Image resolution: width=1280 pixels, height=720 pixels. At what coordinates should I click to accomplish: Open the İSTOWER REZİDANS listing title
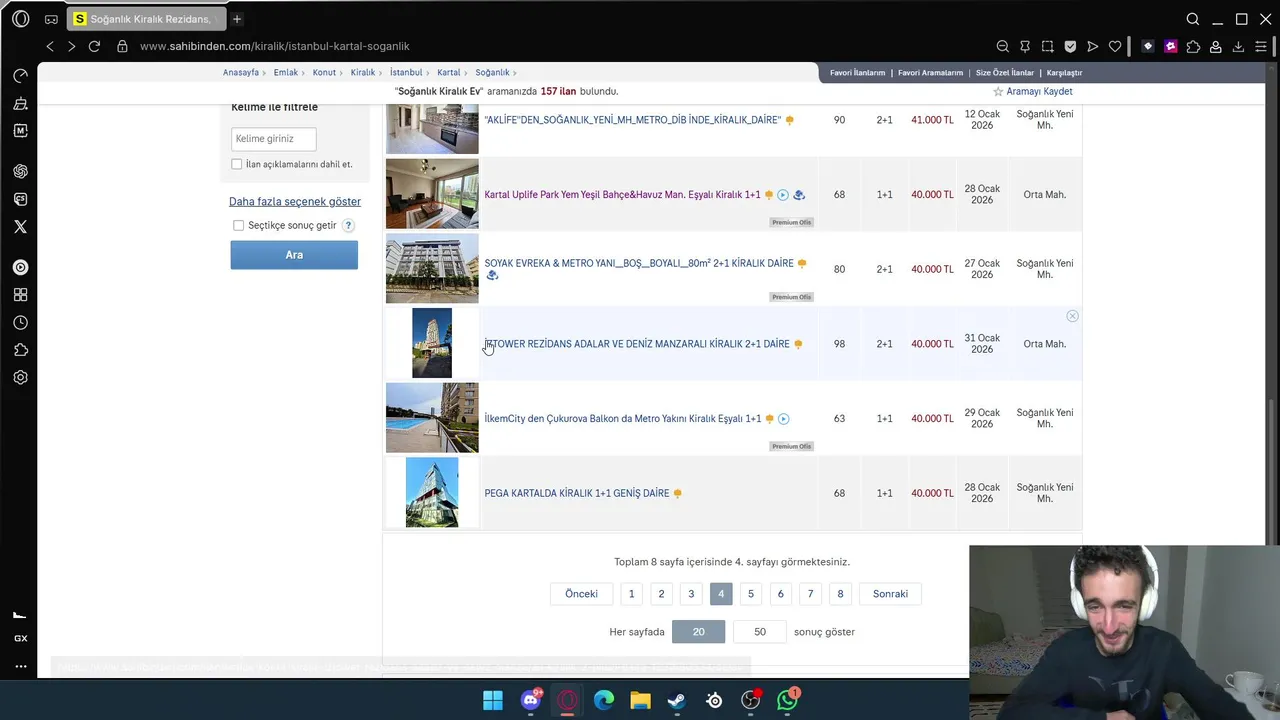(637, 344)
